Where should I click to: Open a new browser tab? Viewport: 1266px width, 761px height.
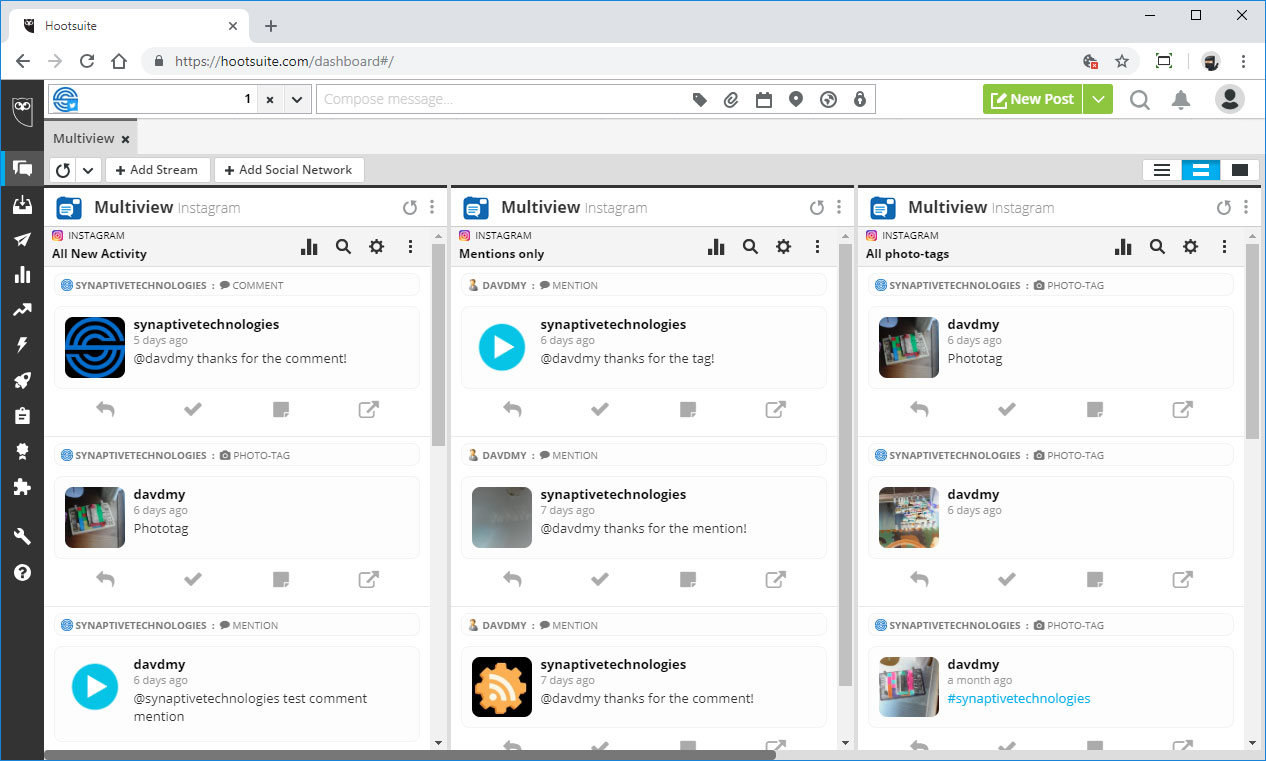(271, 26)
